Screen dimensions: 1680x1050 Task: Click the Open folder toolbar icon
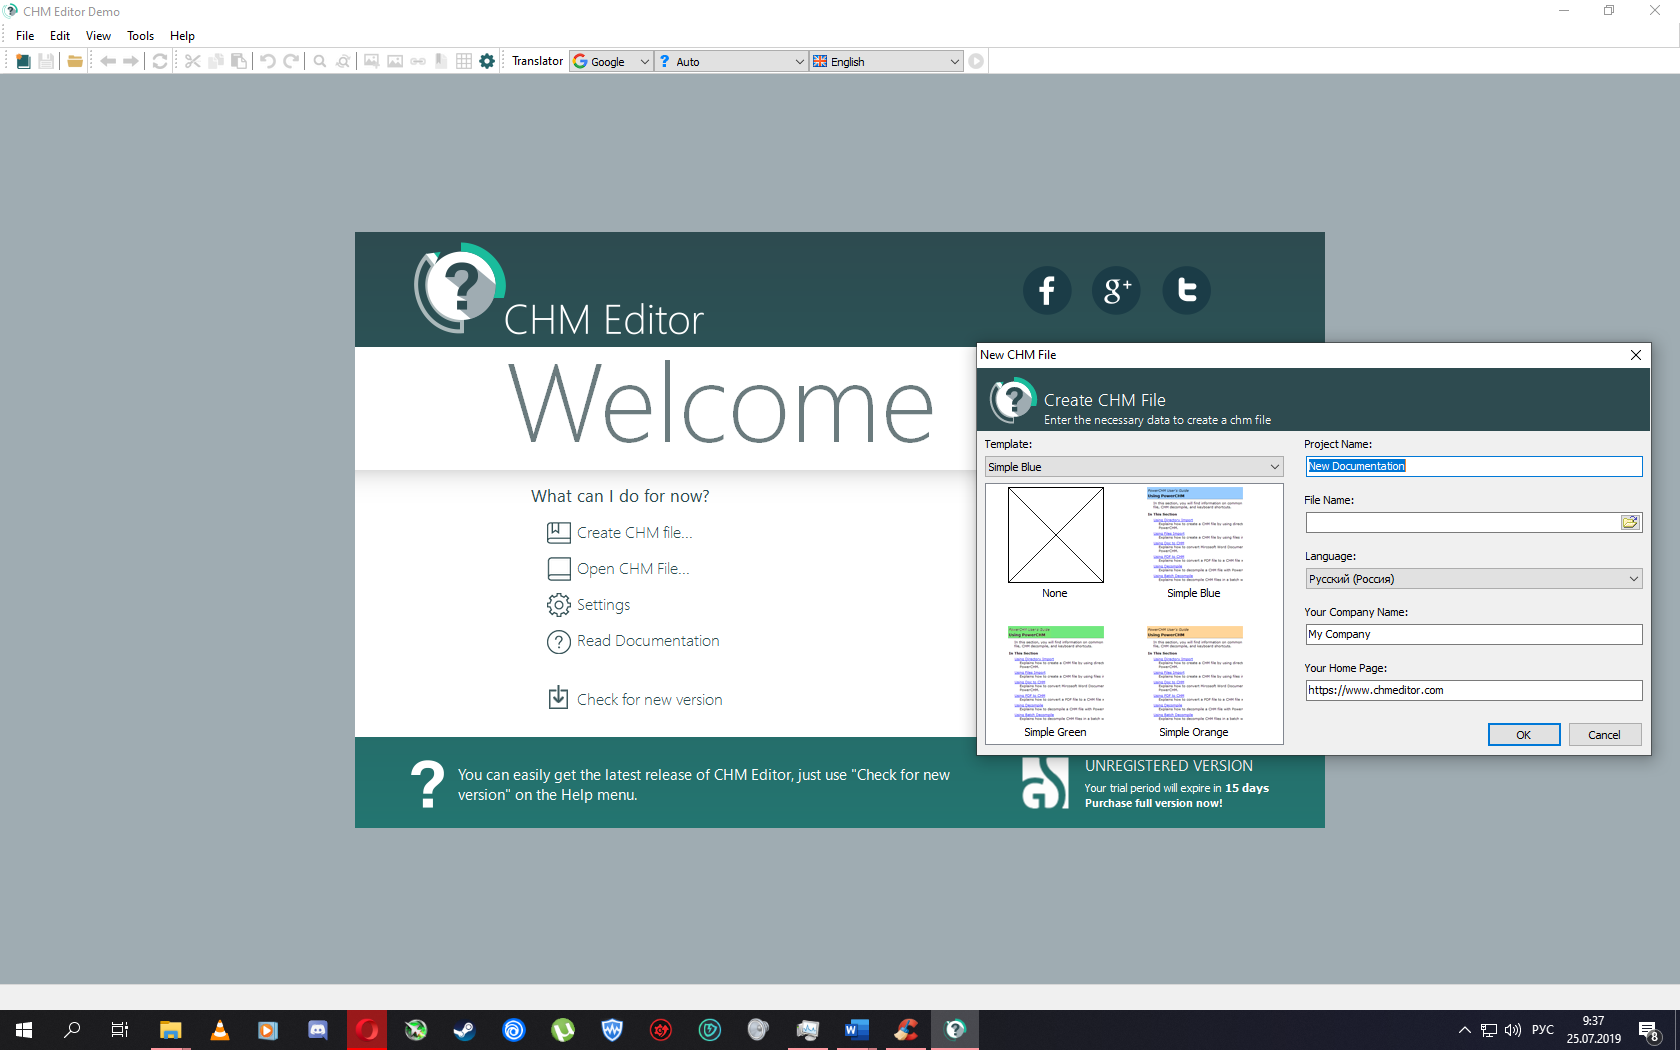pos(75,61)
